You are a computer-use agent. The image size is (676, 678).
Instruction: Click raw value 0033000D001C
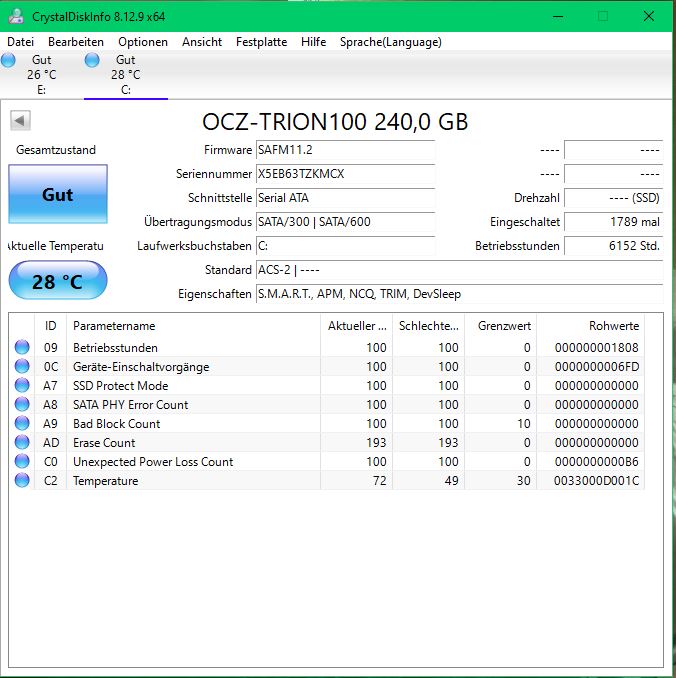596,481
